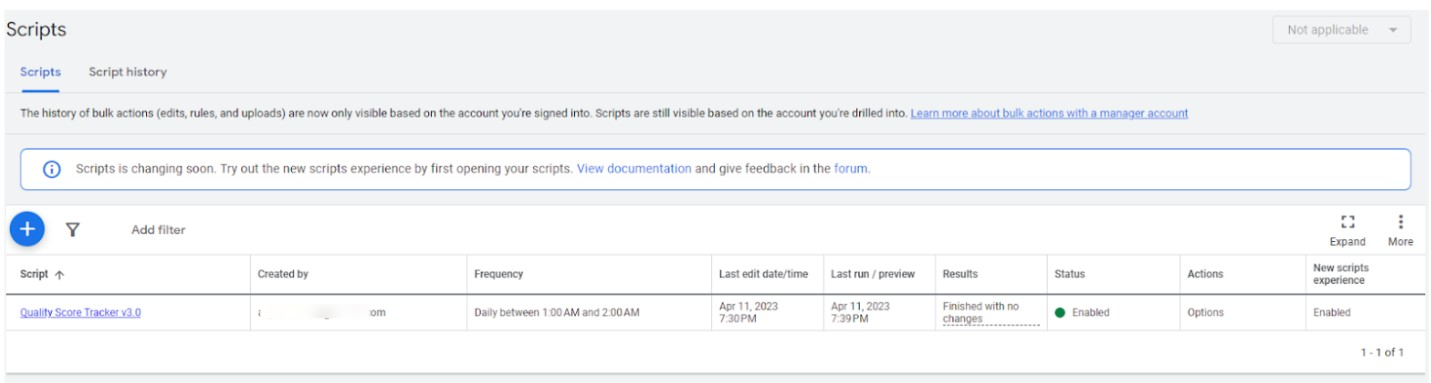This screenshot has width=1431, height=383.
Task: Open the Not applicable dropdown
Action: [x=1341, y=30]
